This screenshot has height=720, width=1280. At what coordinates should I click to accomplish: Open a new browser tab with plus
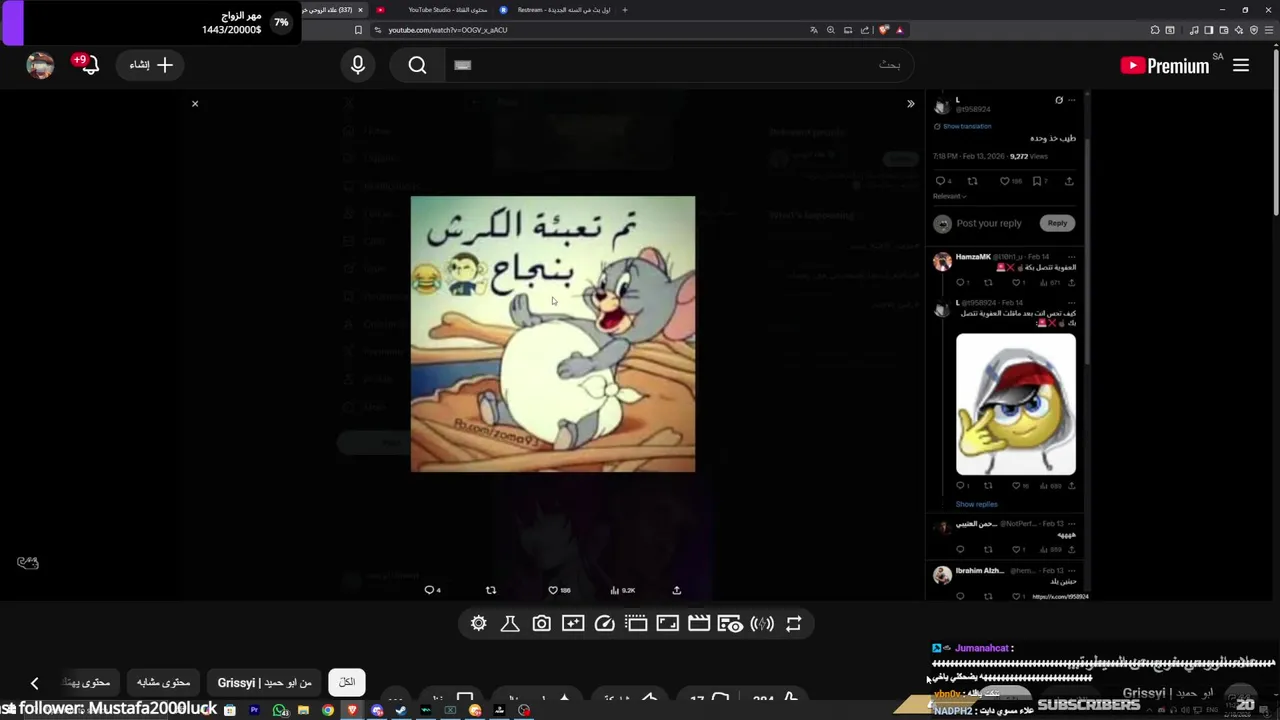pyautogui.click(x=625, y=10)
